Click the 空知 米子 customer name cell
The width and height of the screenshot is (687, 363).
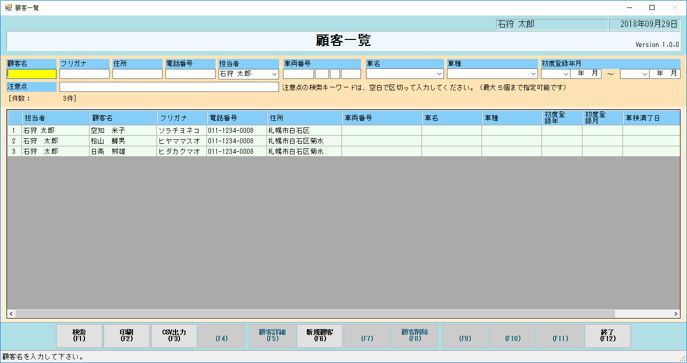[123, 130]
